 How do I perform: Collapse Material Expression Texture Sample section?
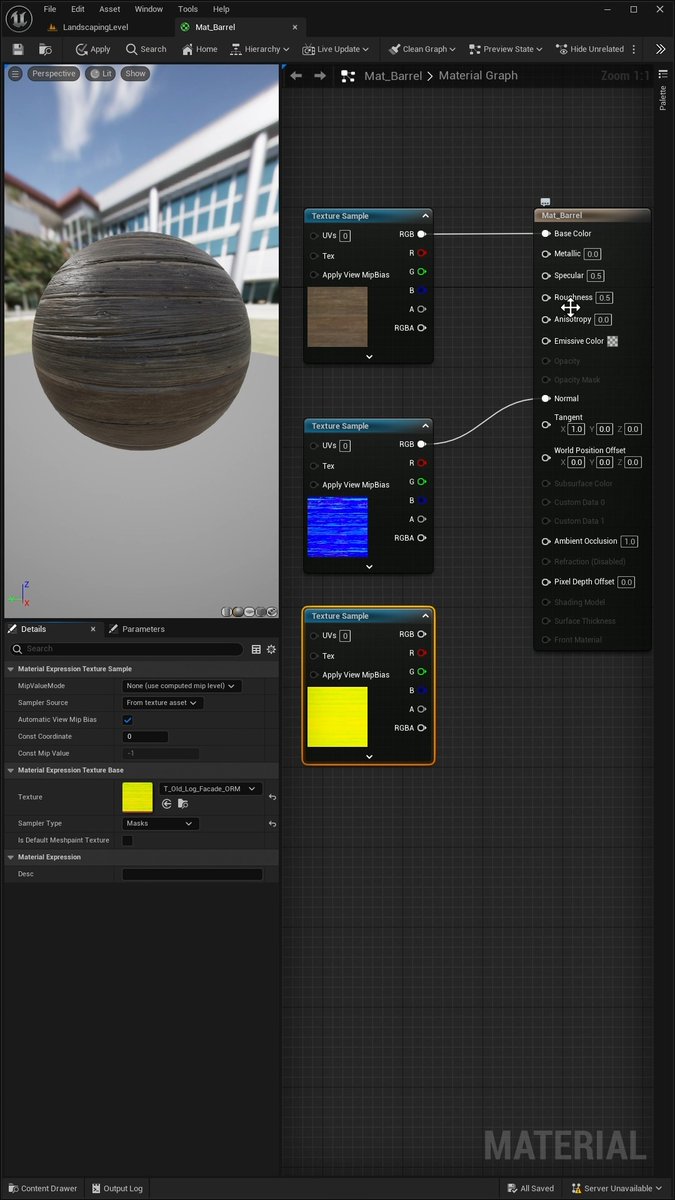click(11, 669)
